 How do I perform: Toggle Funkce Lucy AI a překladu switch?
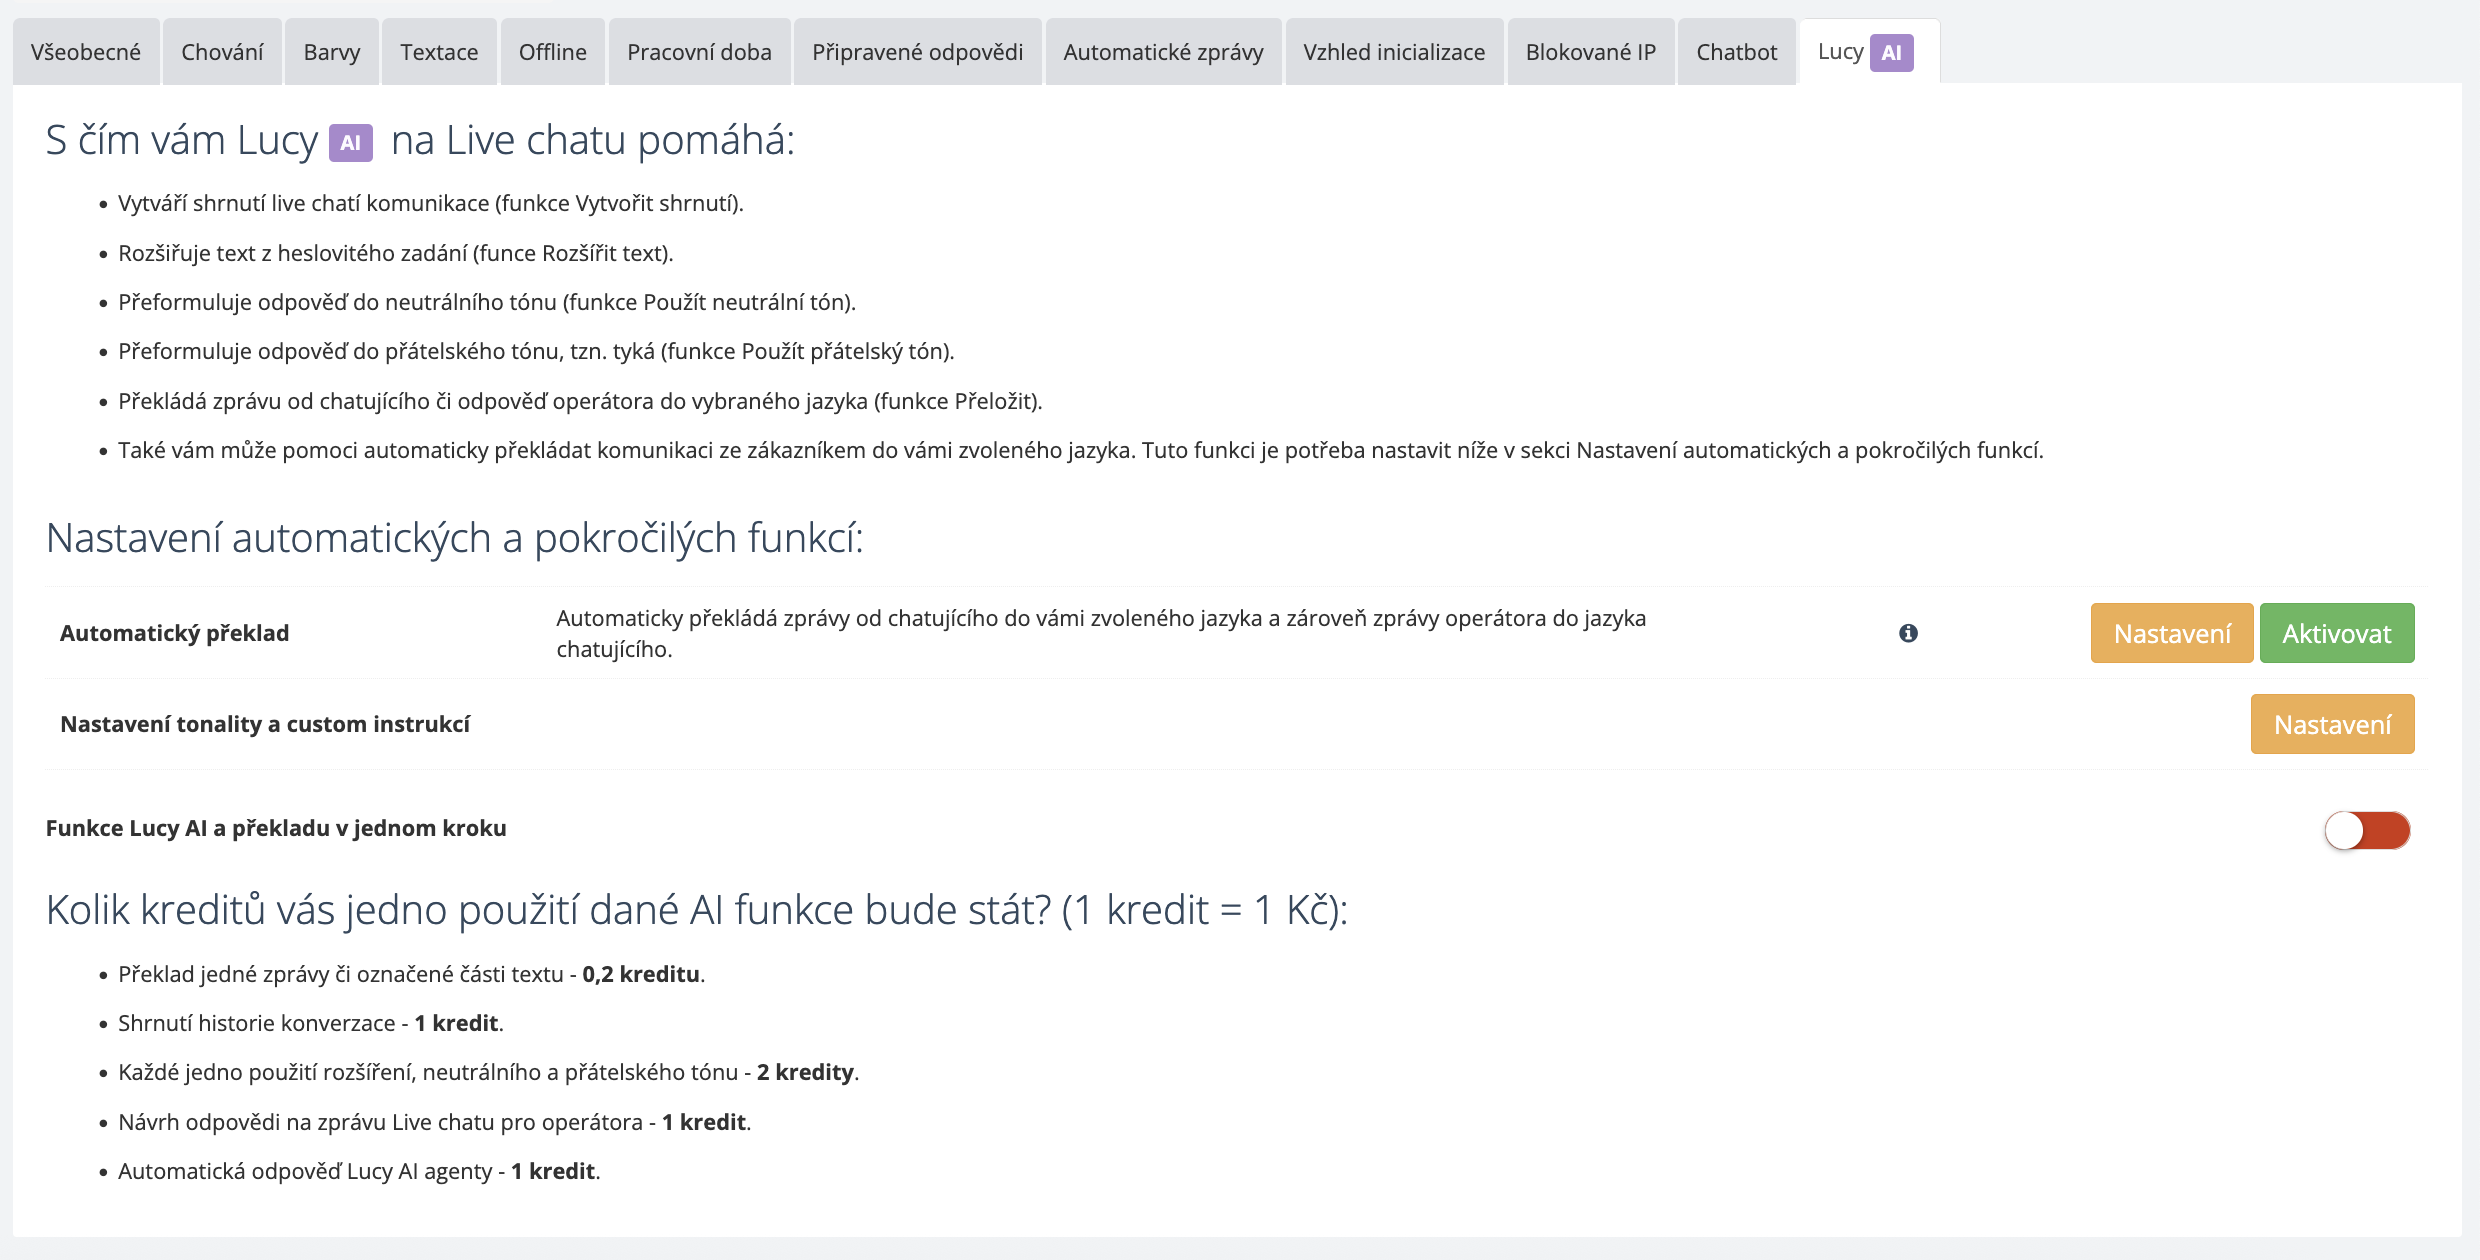[x=2367, y=830]
